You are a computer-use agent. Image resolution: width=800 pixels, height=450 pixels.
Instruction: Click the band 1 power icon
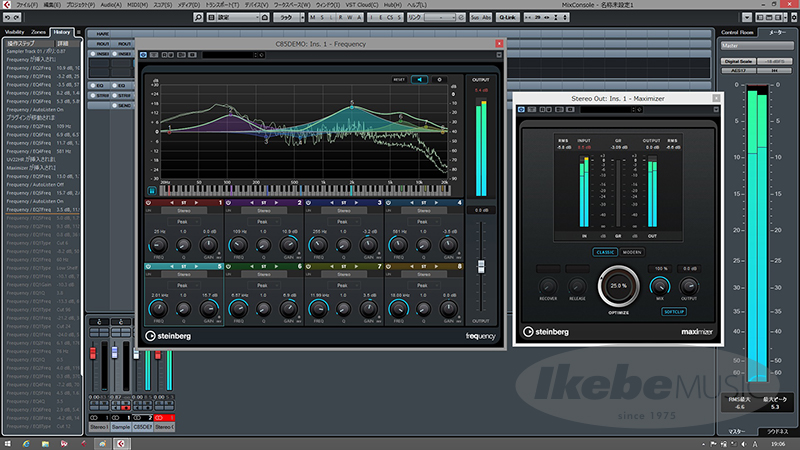click(149, 202)
